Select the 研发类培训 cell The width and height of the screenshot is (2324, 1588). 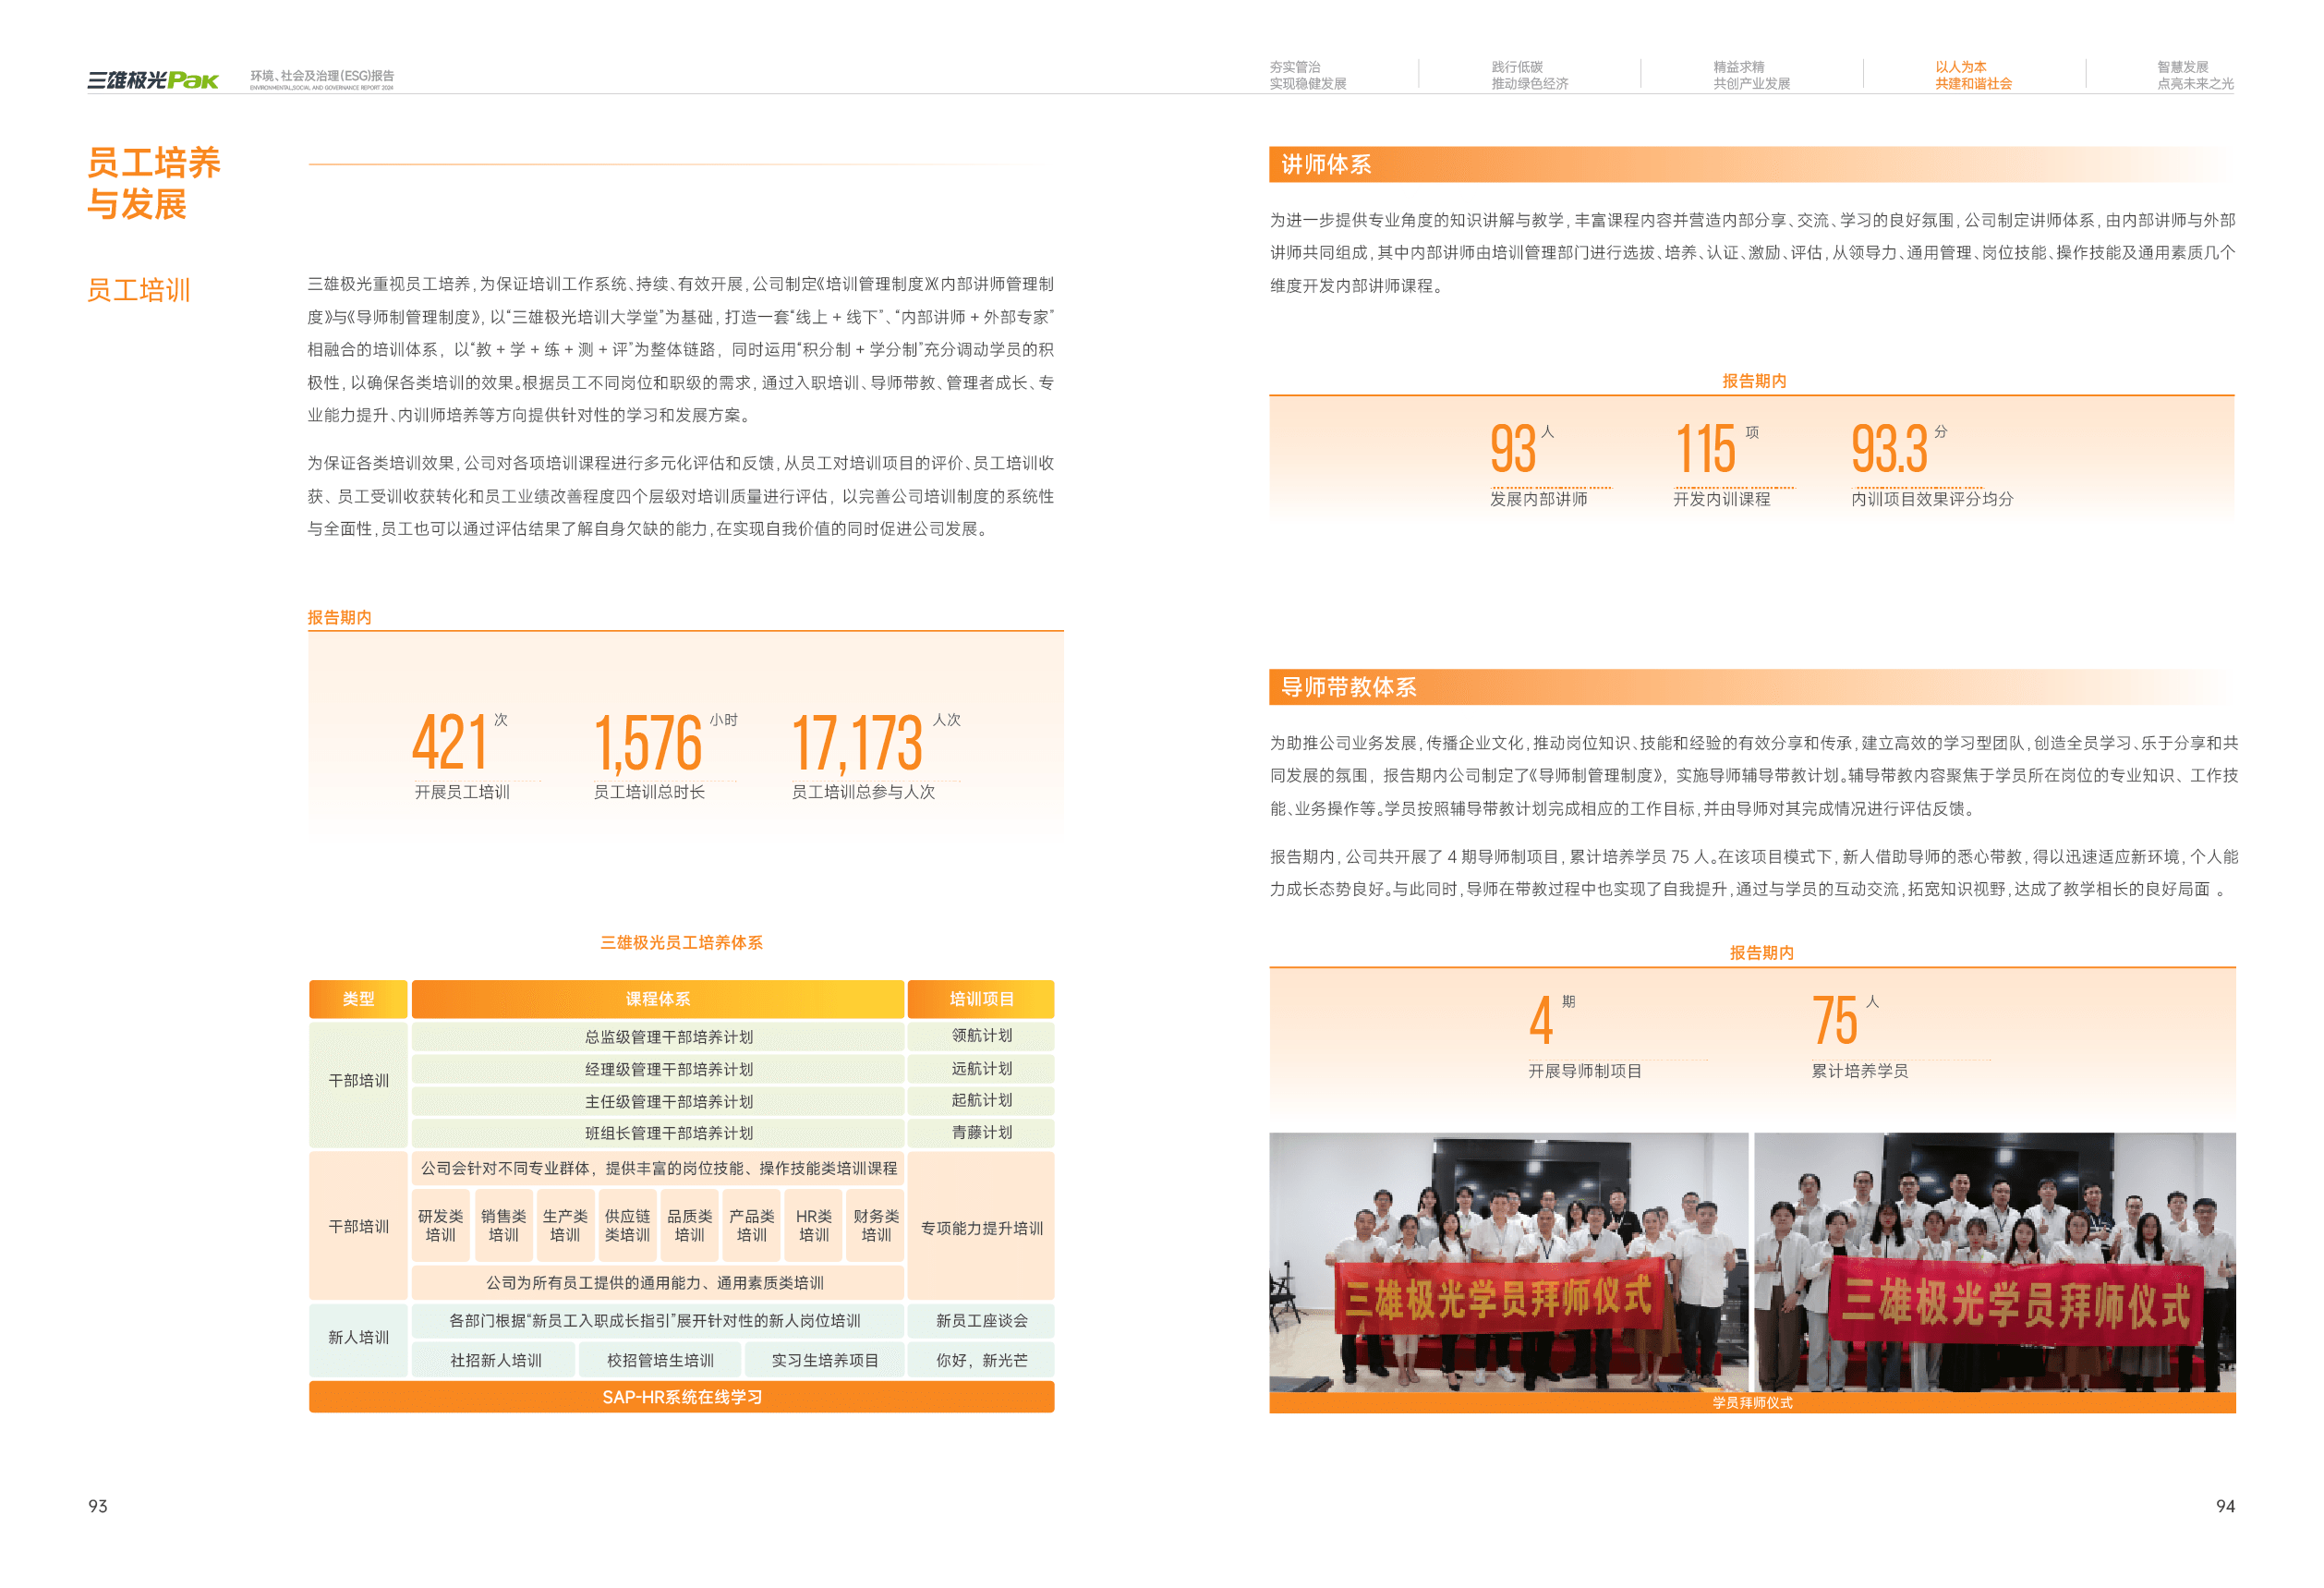[440, 1226]
